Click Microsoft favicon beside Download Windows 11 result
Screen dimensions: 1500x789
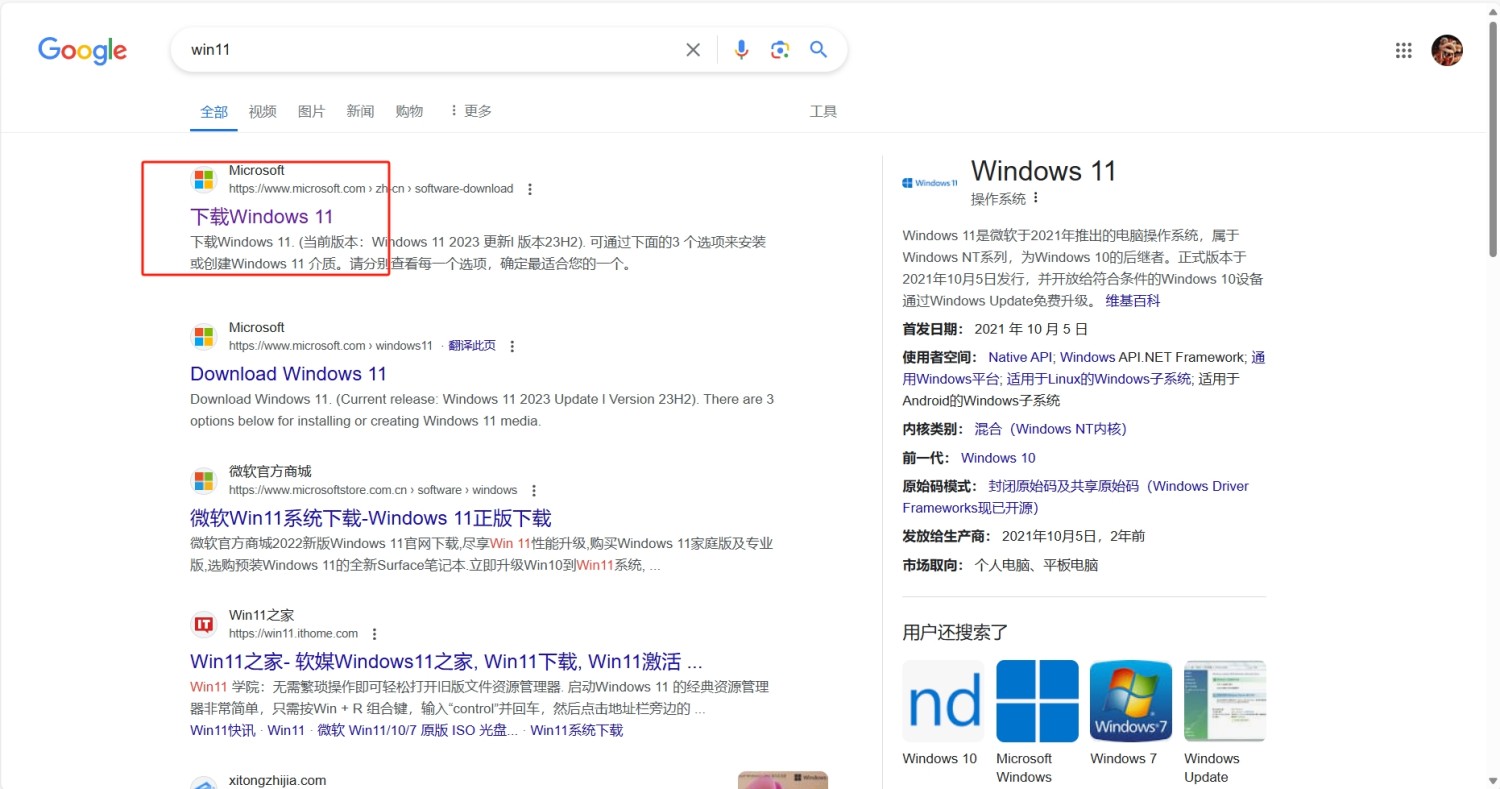click(204, 337)
